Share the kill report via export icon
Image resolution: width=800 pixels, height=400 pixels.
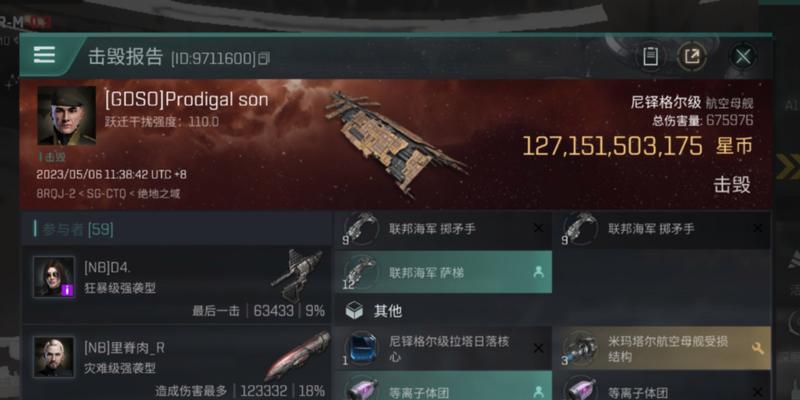click(692, 56)
